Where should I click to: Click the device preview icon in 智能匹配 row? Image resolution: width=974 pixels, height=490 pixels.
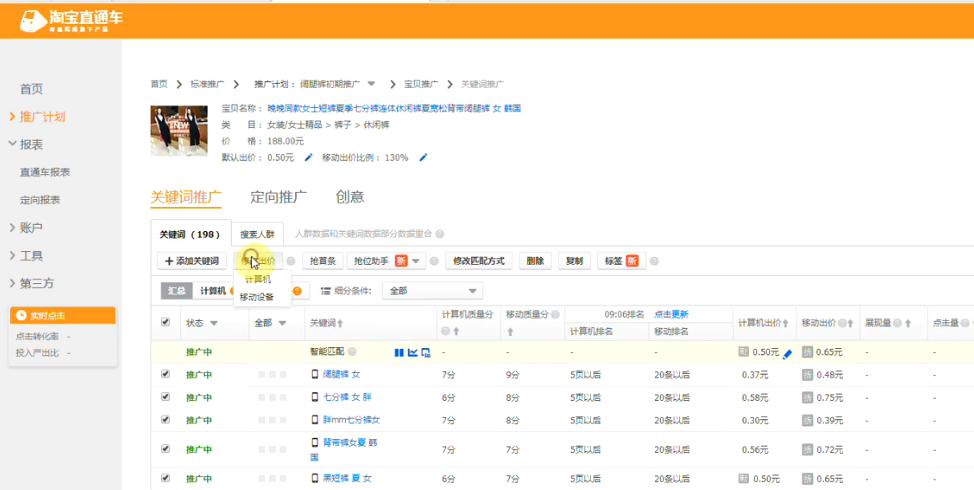426,353
